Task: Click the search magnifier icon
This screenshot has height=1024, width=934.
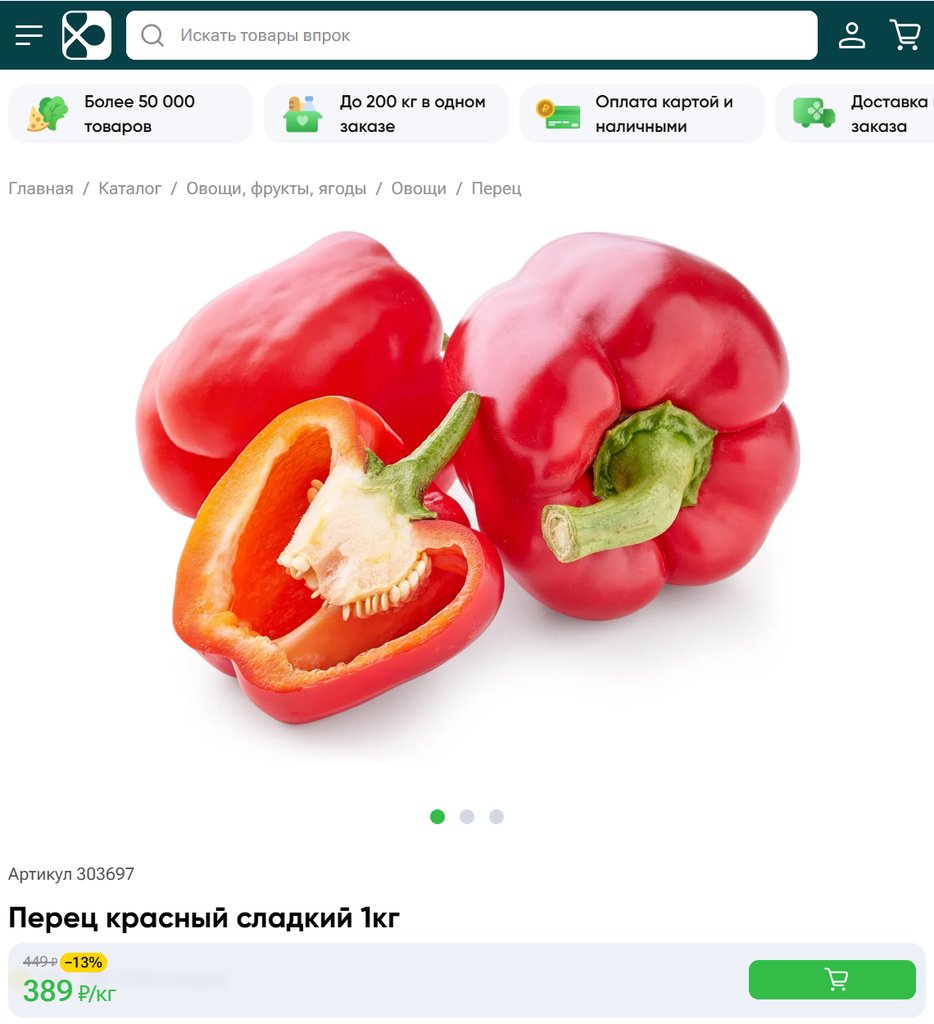Action: click(x=152, y=35)
